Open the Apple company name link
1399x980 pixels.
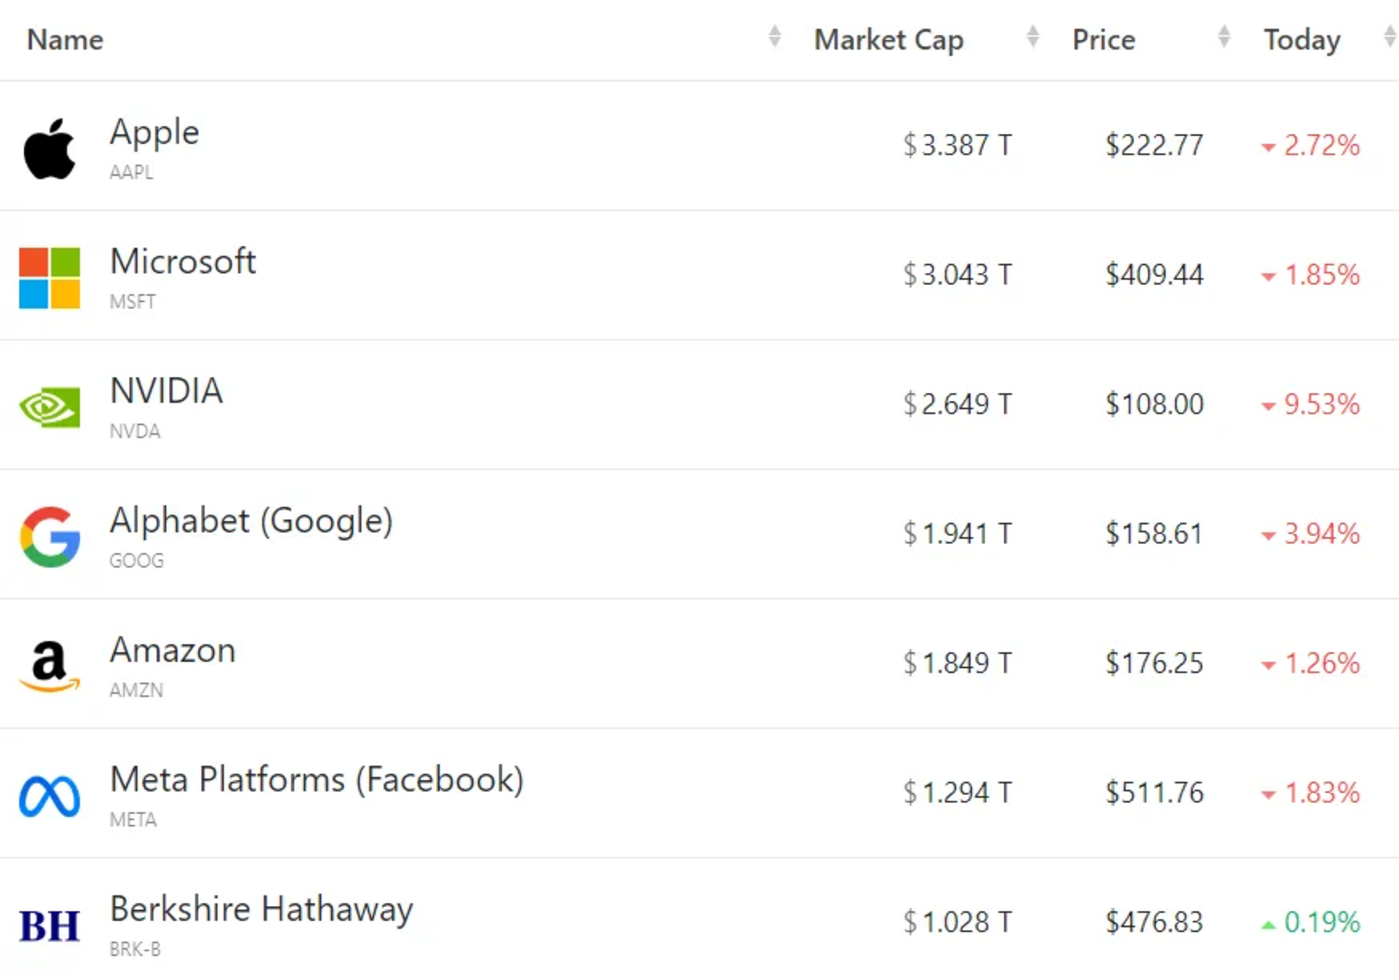(x=154, y=132)
